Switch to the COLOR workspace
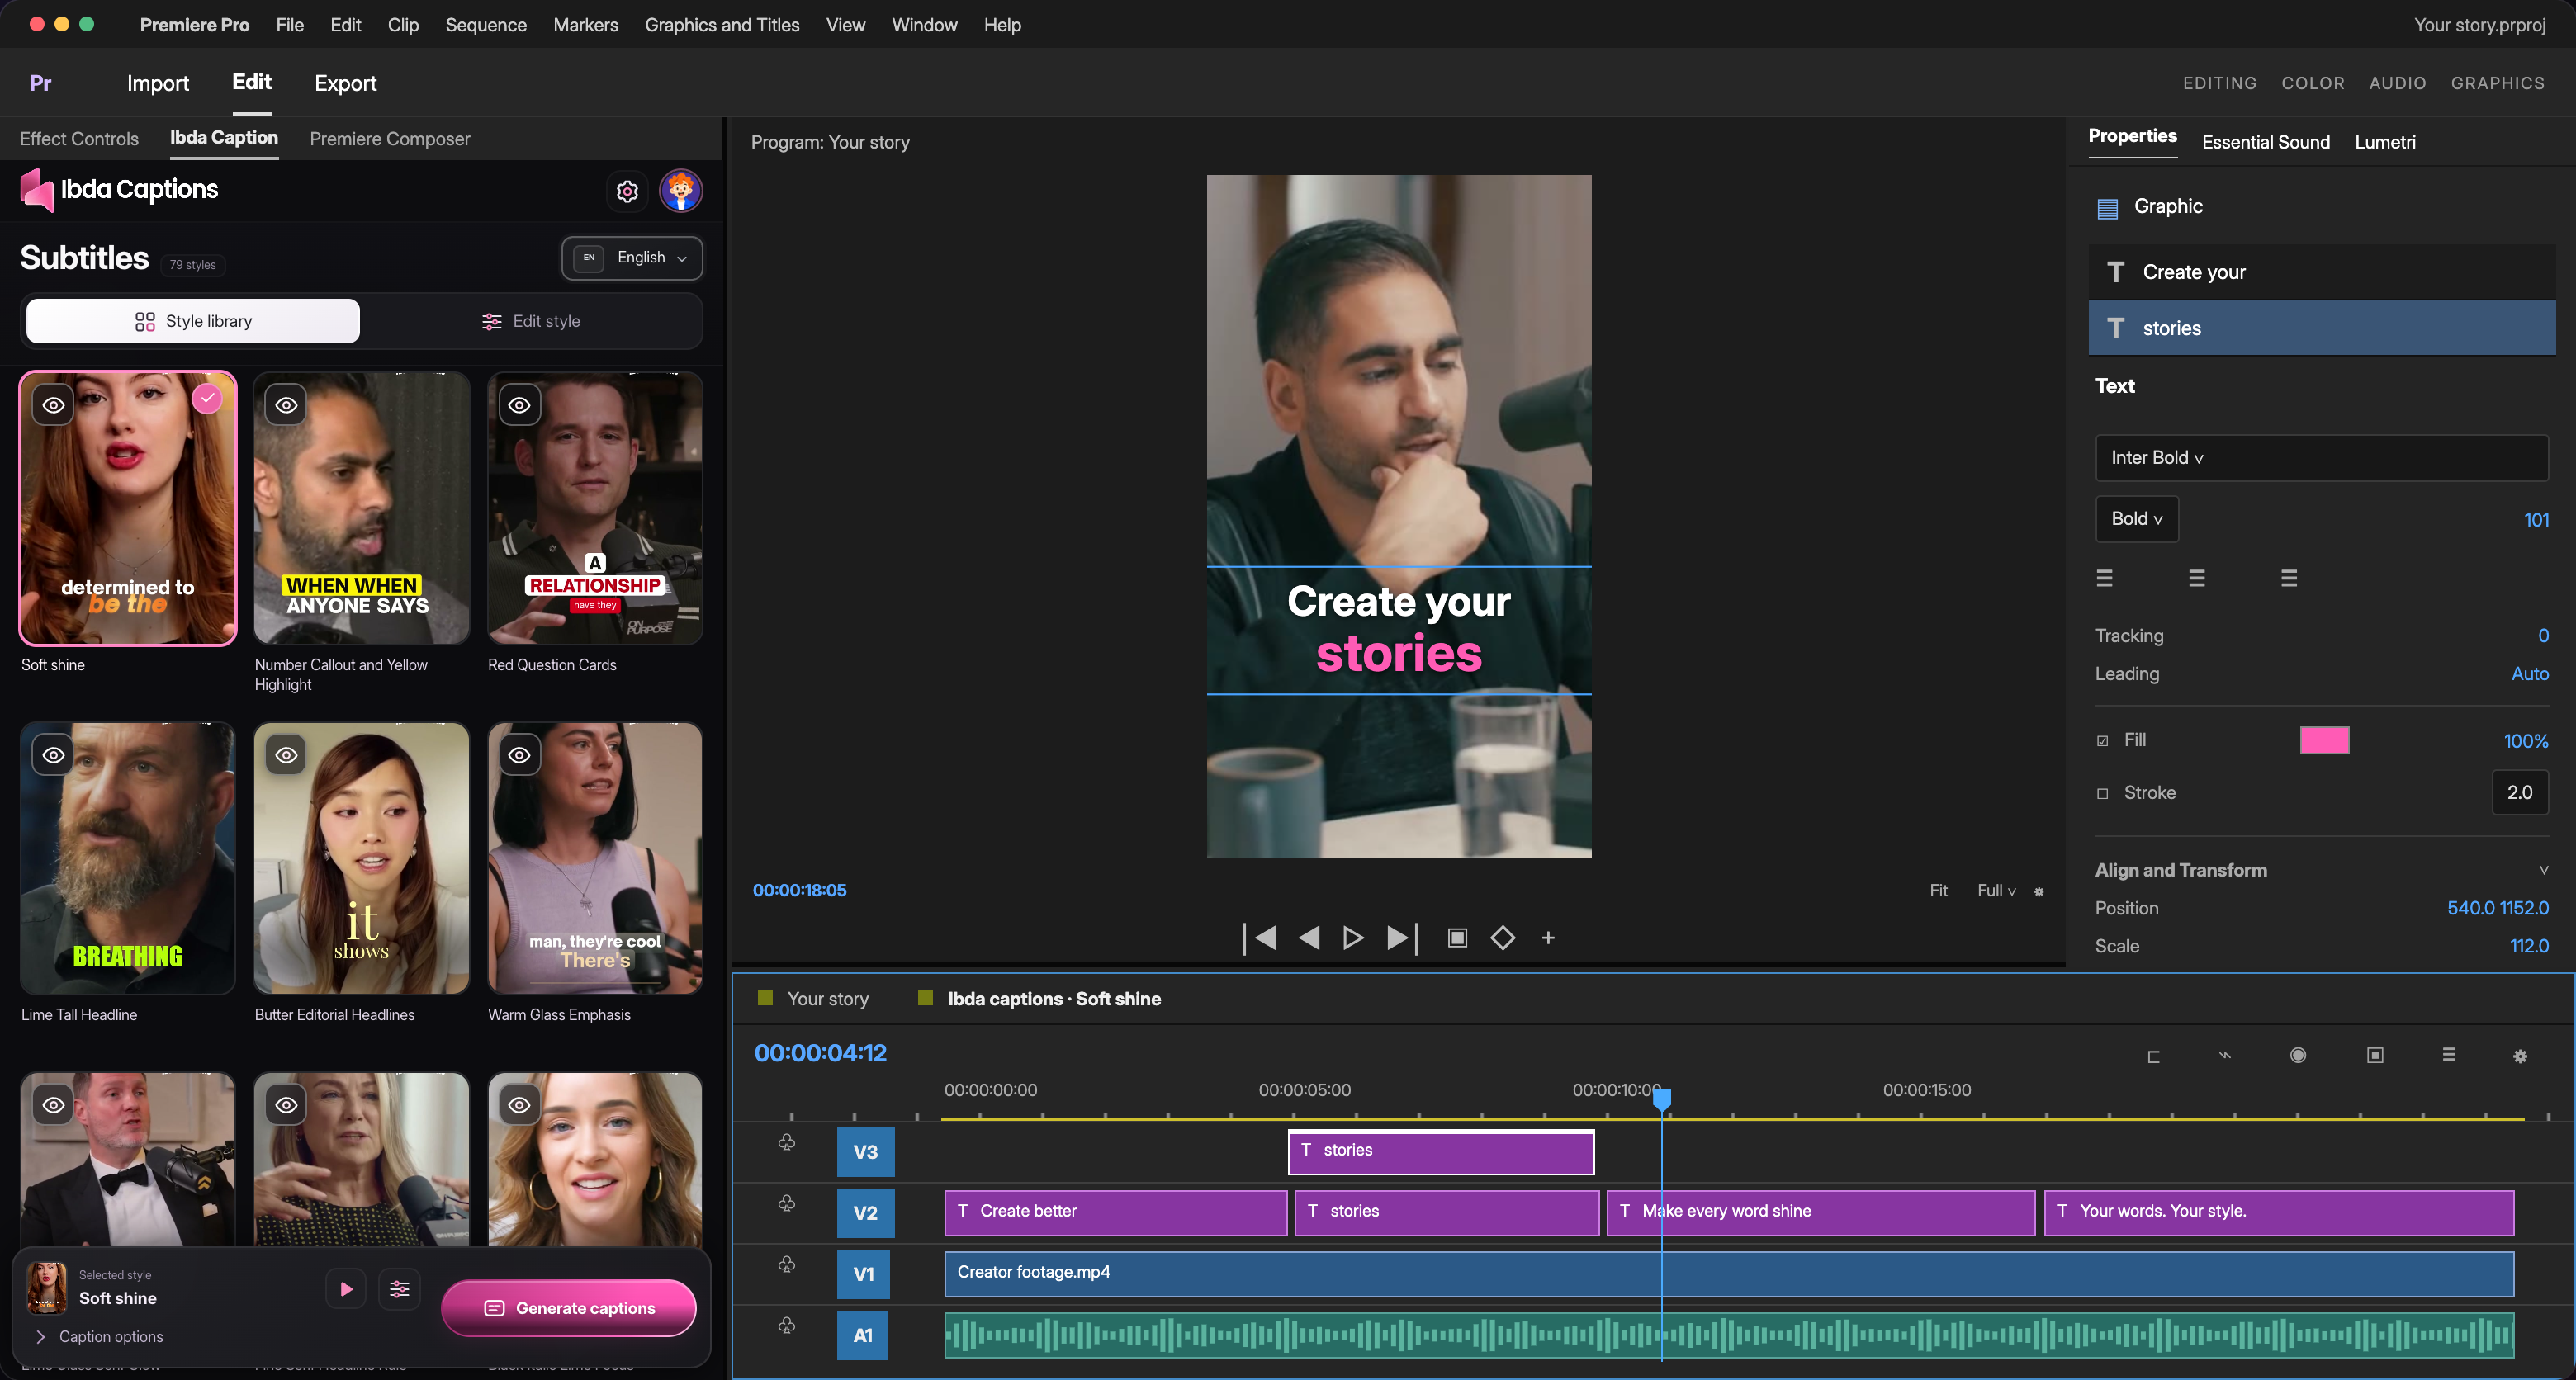The height and width of the screenshot is (1380, 2576). (x=2312, y=83)
